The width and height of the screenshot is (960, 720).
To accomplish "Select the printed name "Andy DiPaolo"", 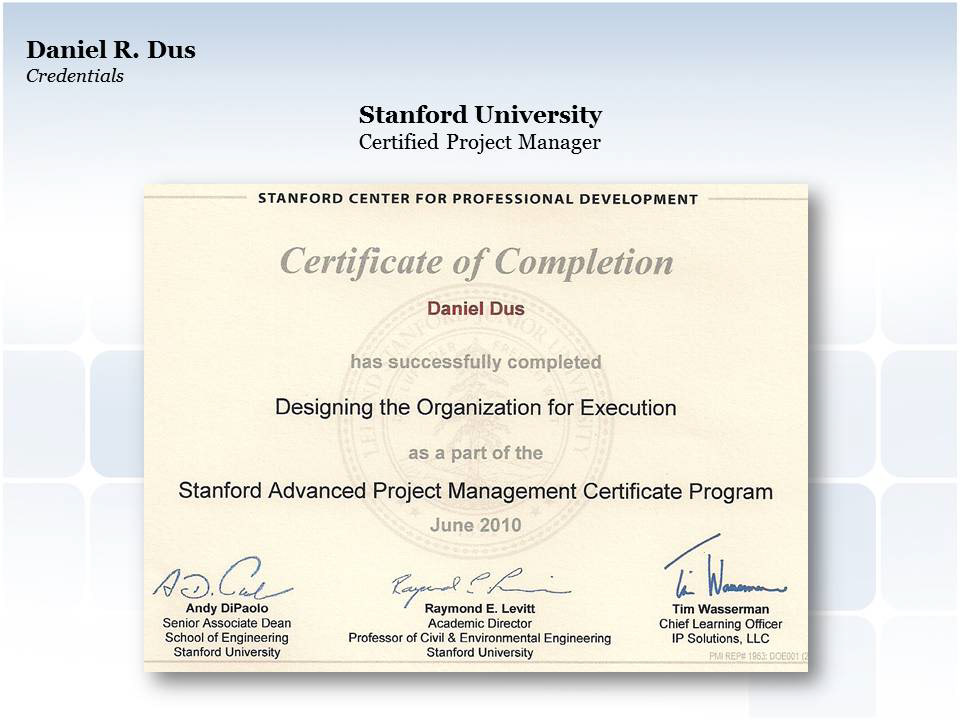I will click(227, 608).
